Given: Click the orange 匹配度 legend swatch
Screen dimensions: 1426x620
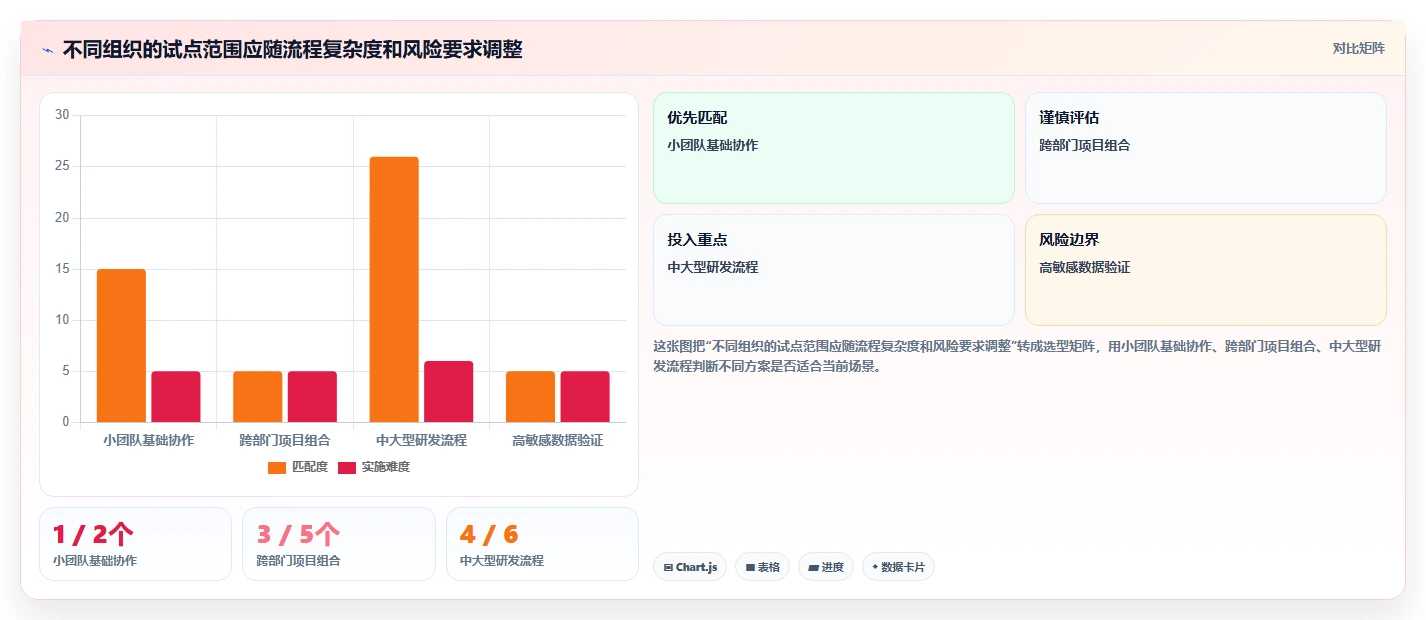Looking at the screenshot, I should 277,467.
